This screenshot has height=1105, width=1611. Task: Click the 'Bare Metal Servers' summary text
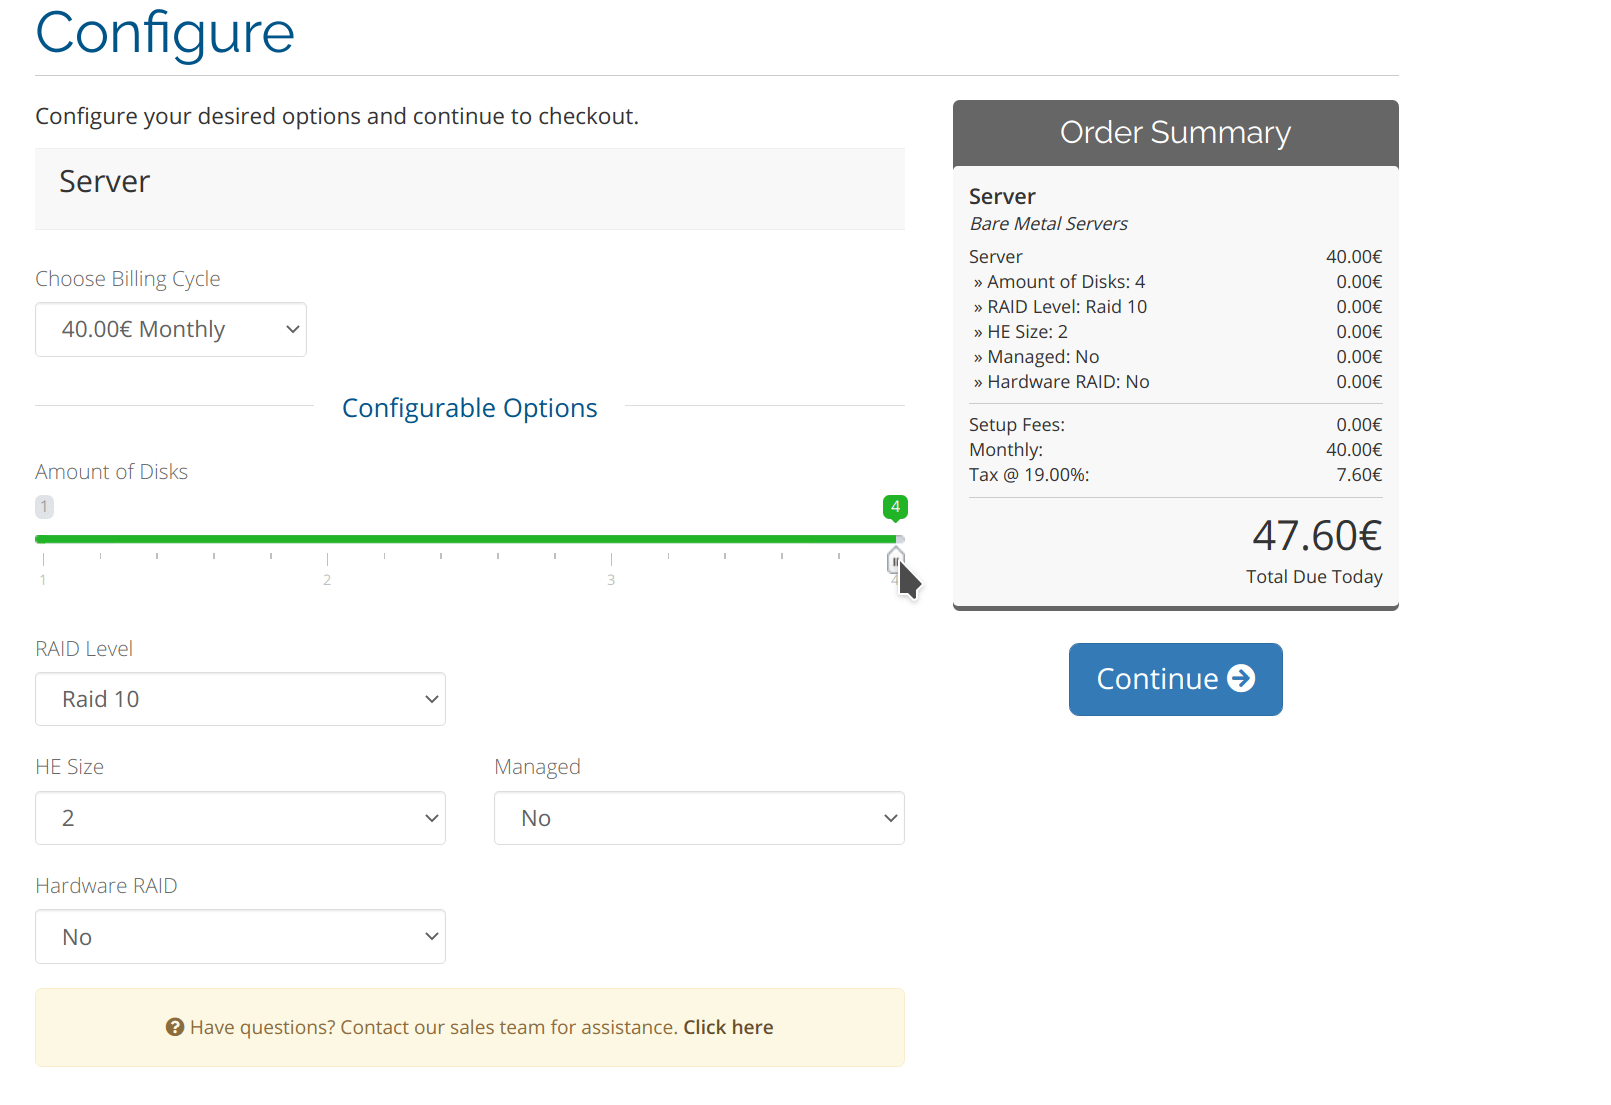[1048, 224]
